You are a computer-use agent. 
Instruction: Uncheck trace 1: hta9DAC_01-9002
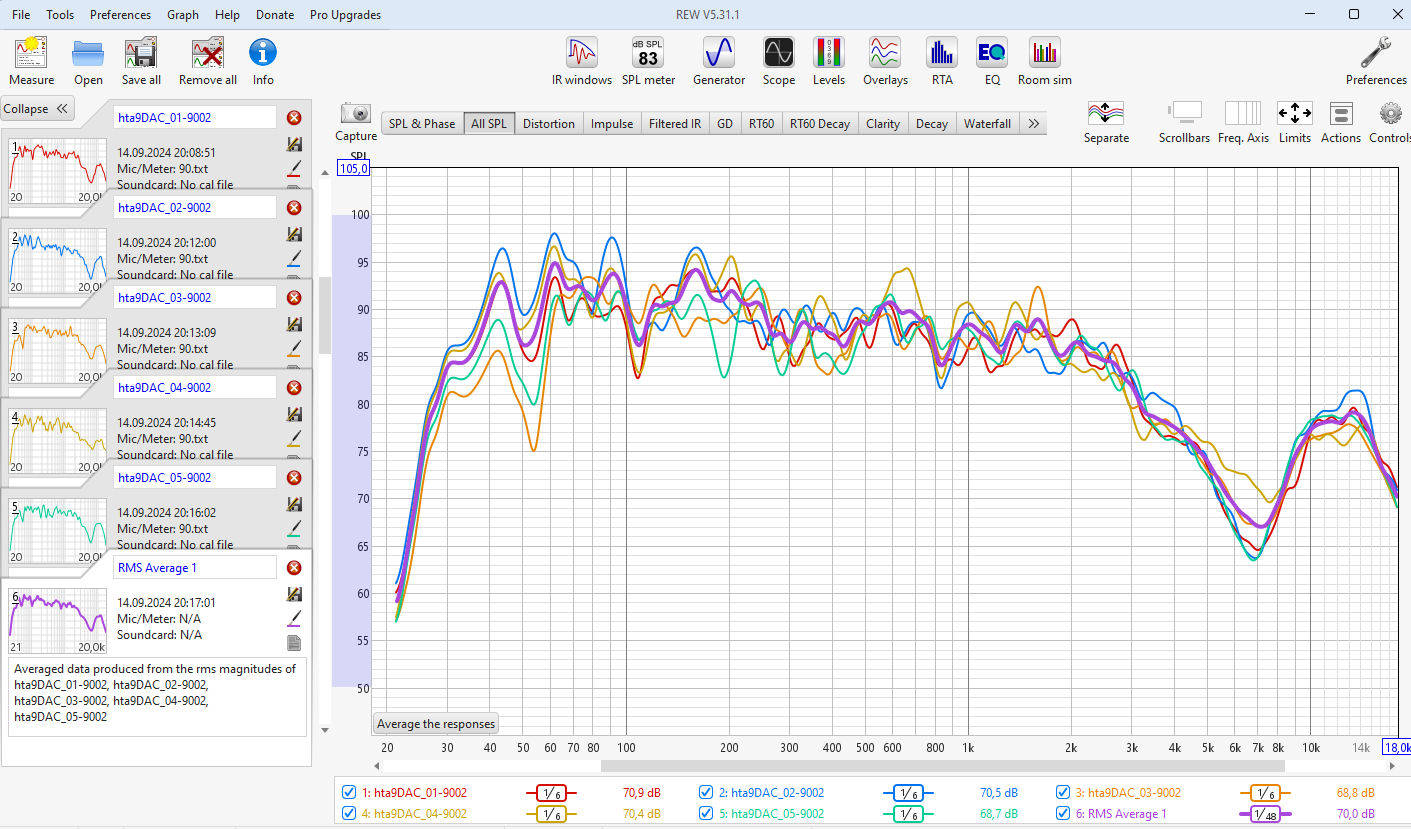(349, 792)
